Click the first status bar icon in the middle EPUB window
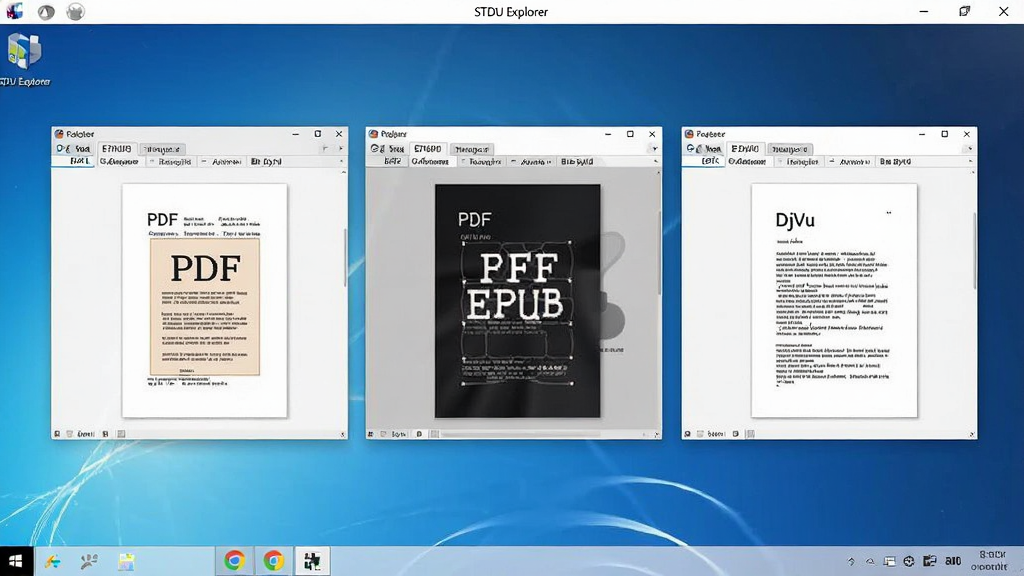This screenshot has width=1024, height=576. pos(370,434)
